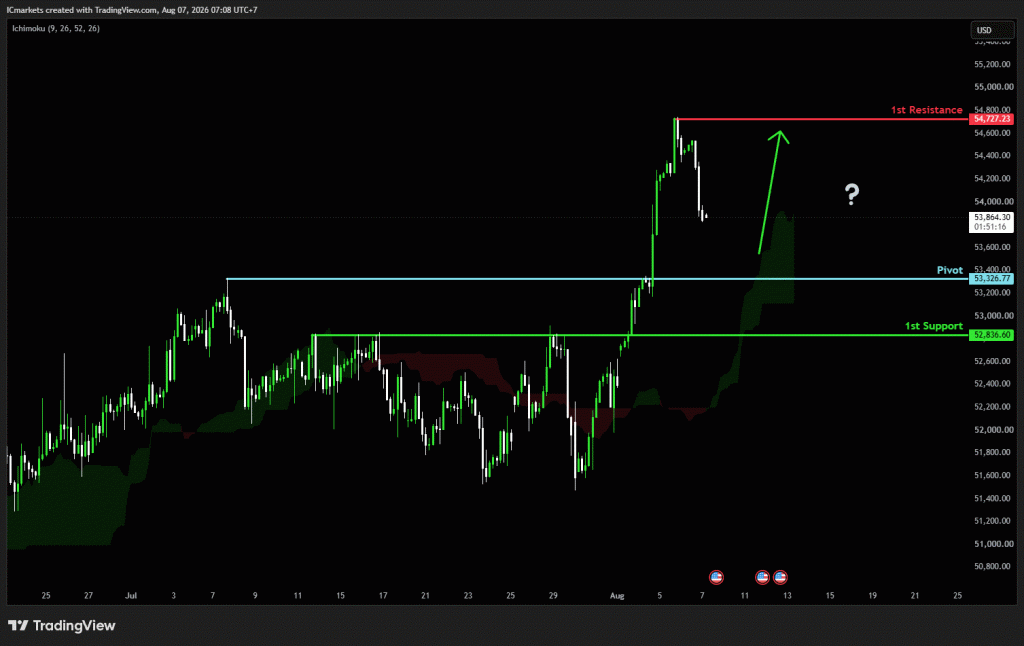Open the rightmost US flag economic event marker

[x=780, y=577]
